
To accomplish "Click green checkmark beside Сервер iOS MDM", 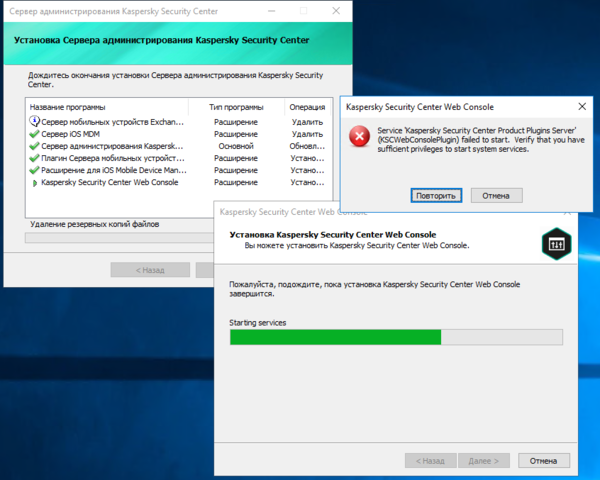I will (34, 134).
